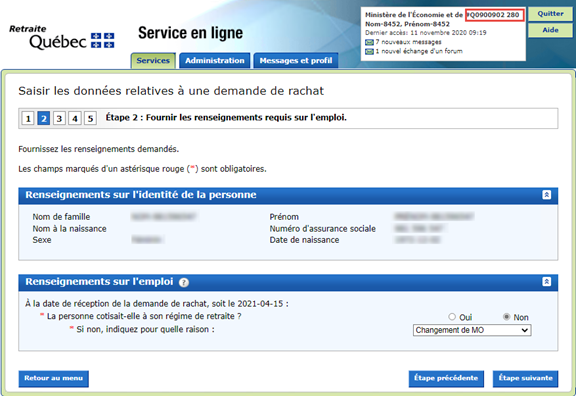
Task: Select step 2 in the step indicator
Action: pyautogui.click(x=44, y=119)
